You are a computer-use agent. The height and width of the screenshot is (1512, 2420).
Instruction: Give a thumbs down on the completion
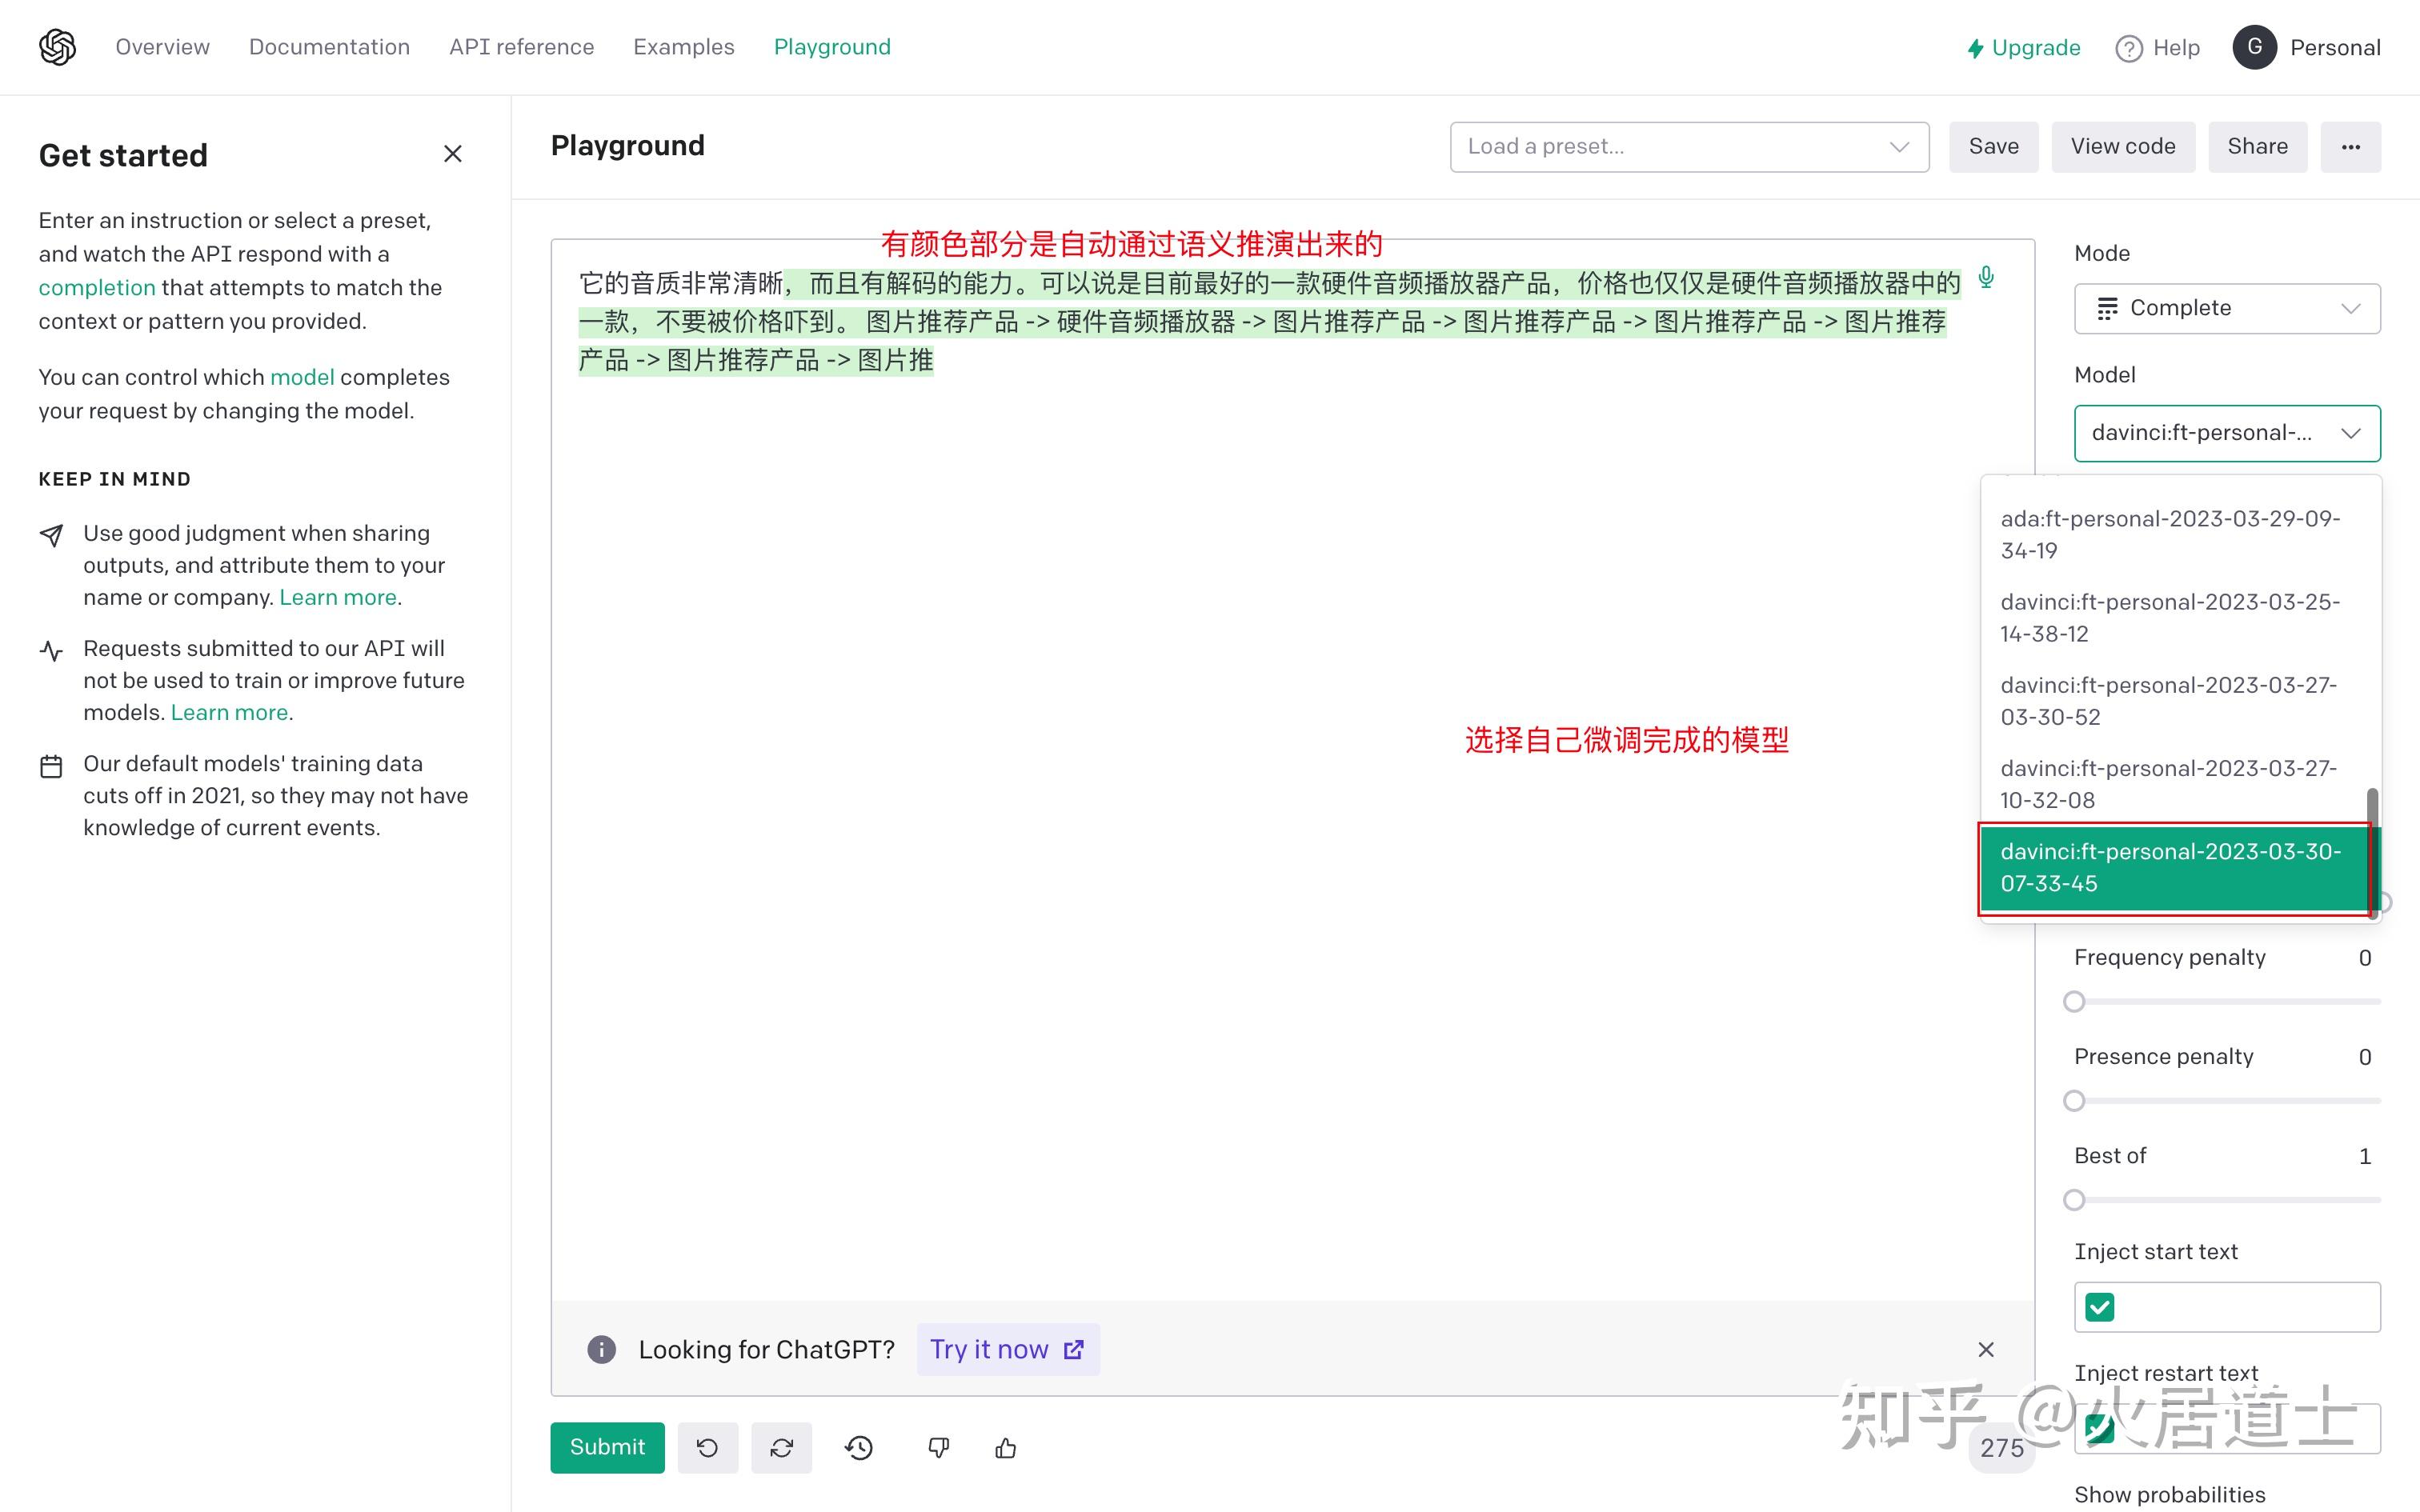coord(938,1447)
